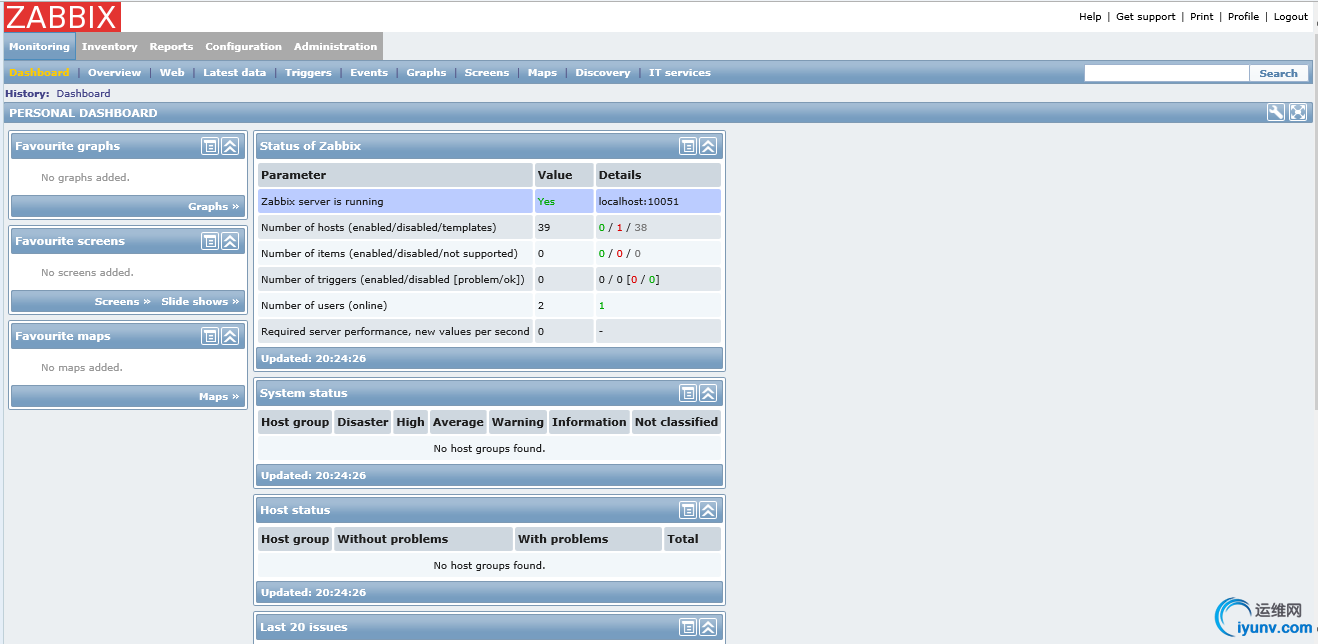Open Screens submenu item
The width and height of the screenshot is (1318, 644).
click(x=487, y=72)
